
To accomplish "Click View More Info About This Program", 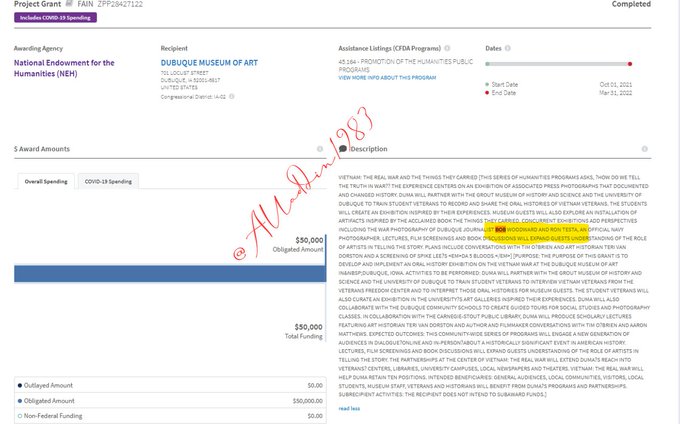I will pos(389,76).
